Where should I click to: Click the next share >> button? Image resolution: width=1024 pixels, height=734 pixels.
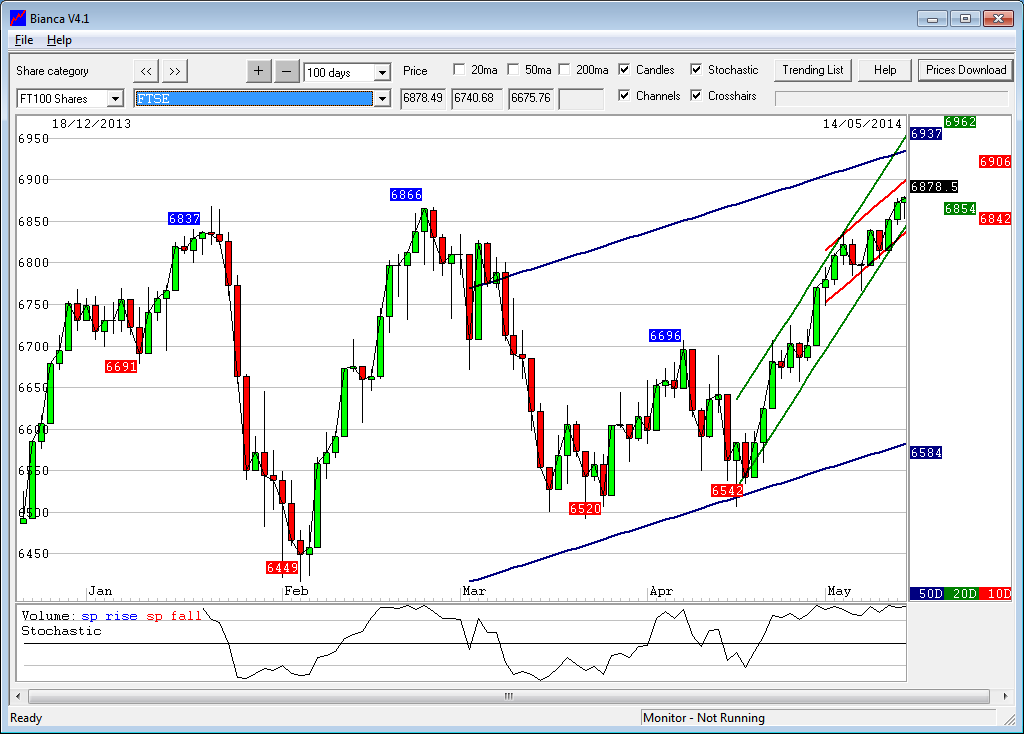(x=174, y=71)
